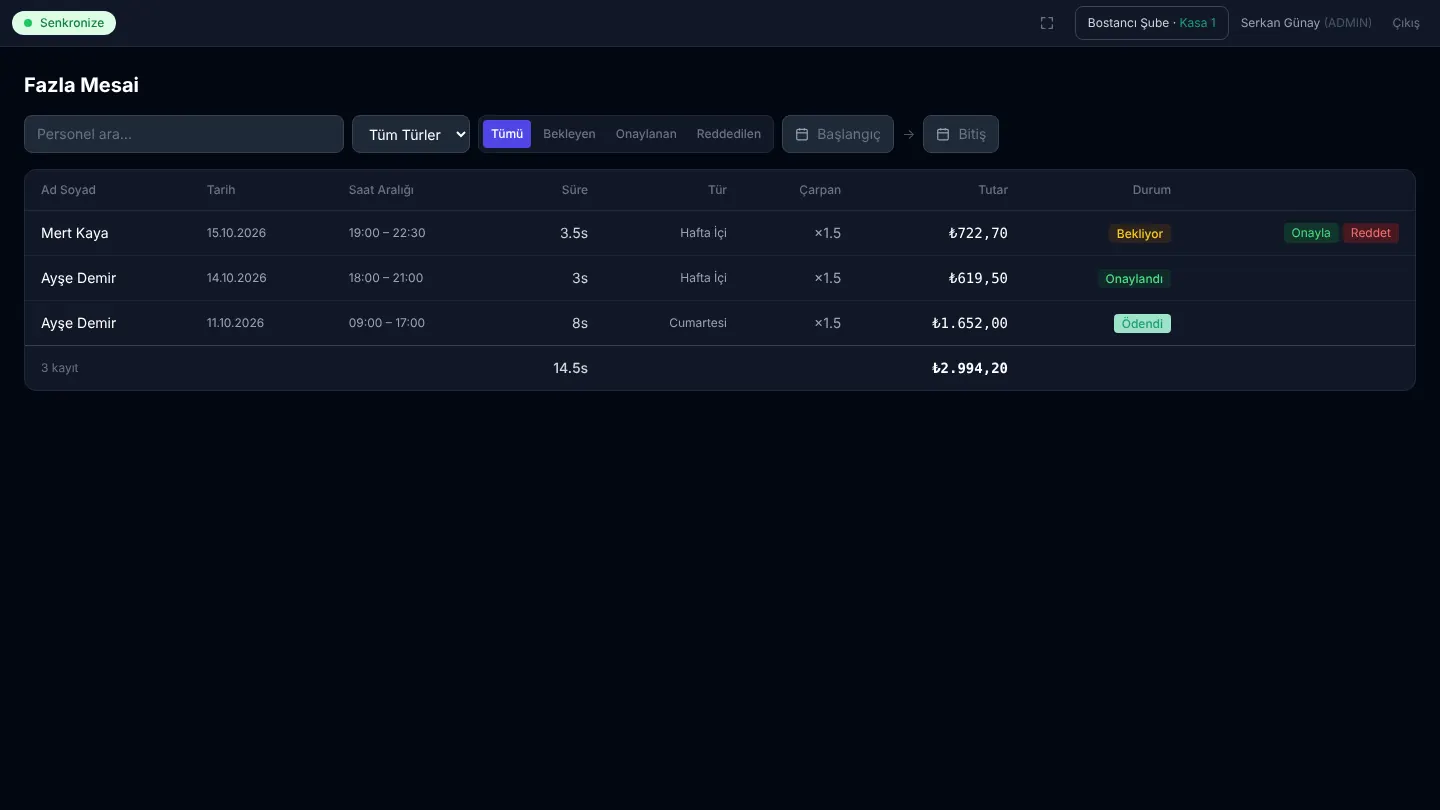
Task: Open Bostancı Şube Kasa 1 selector
Action: pos(1152,23)
